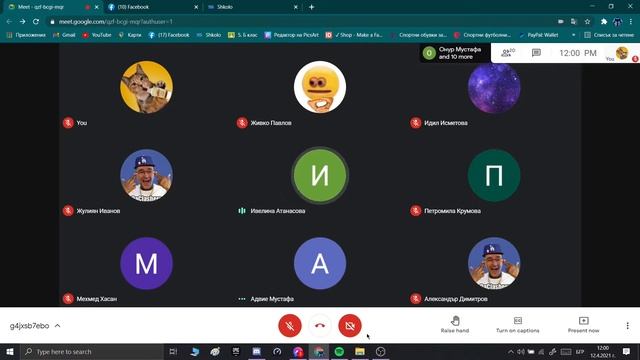Toggle the camera button in the call bar
Viewport: 640px width, 360px height.
click(x=350, y=325)
